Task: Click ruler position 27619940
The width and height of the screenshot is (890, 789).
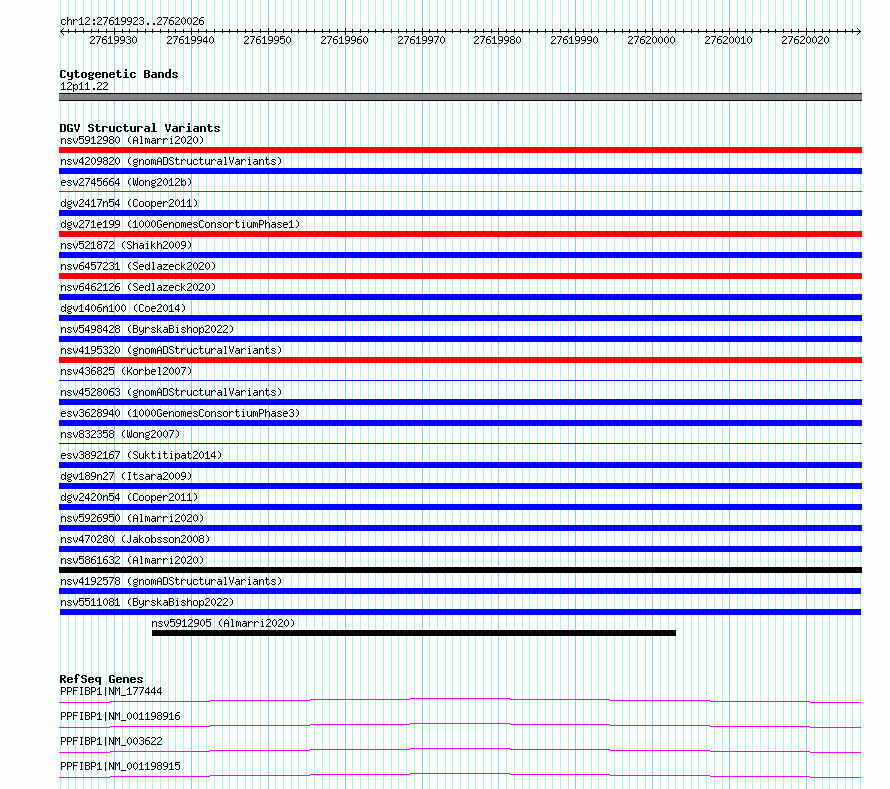Action: pyautogui.click(x=191, y=40)
